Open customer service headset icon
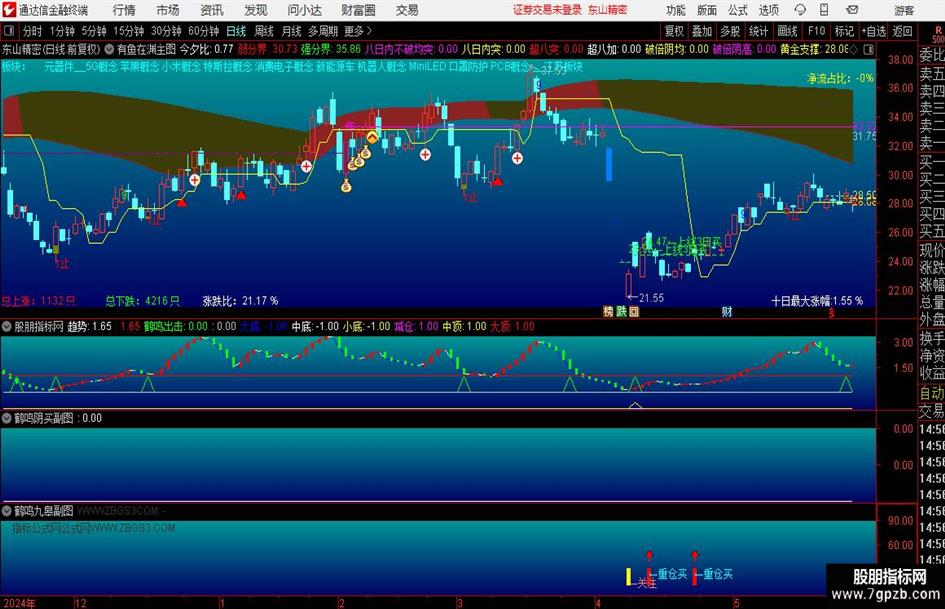This screenshot has height=609, width=945. click(800, 10)
